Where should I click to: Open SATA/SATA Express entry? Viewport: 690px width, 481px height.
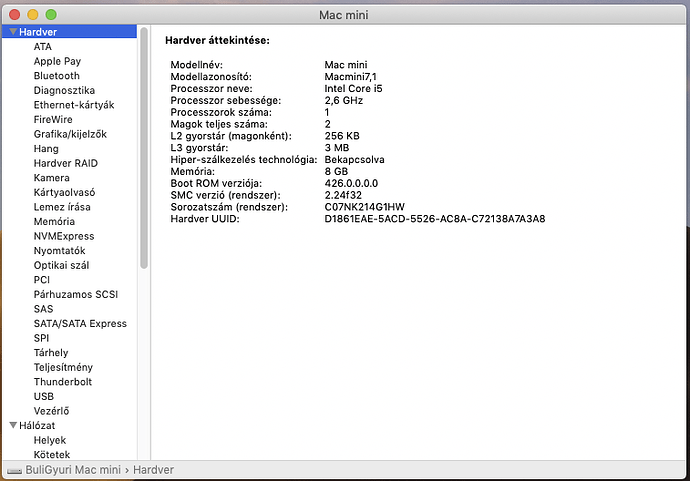tap(80, 323)
